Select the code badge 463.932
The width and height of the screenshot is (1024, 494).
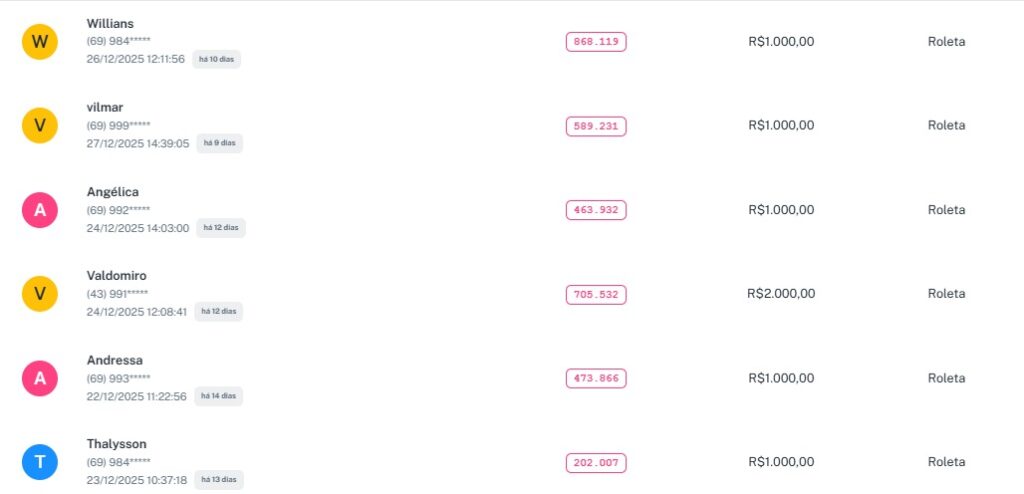coord(596,210)
